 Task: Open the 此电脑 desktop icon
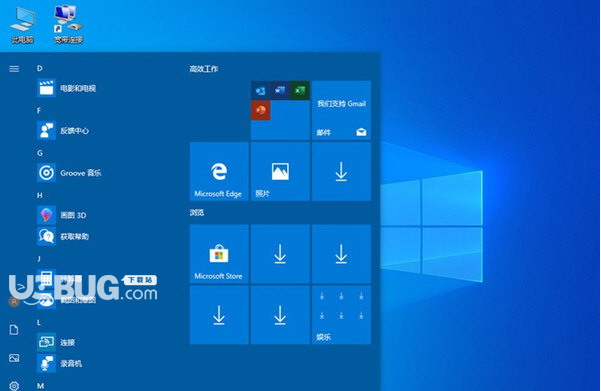coord(22,25)
